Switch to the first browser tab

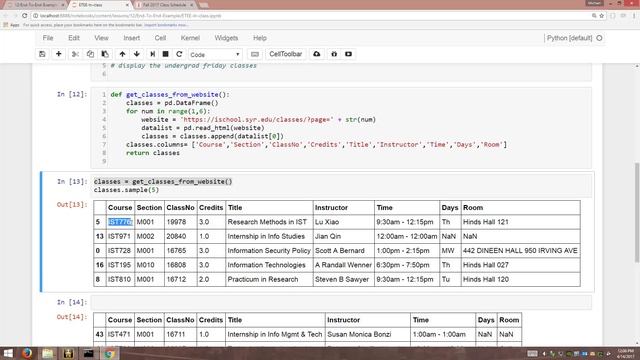(35, 5)
